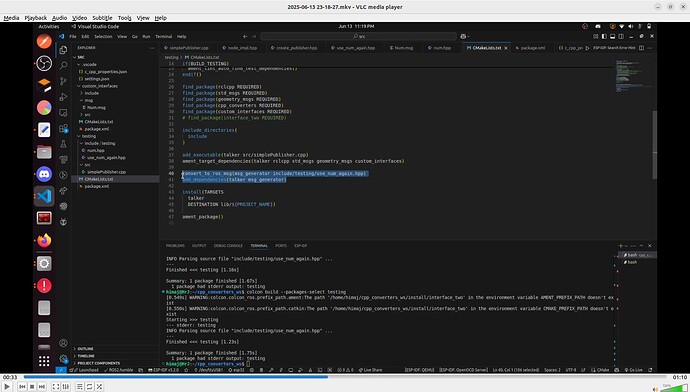Collapse the msg folder
This screenshot has width=690, height=392.
(x=88, y=100)
